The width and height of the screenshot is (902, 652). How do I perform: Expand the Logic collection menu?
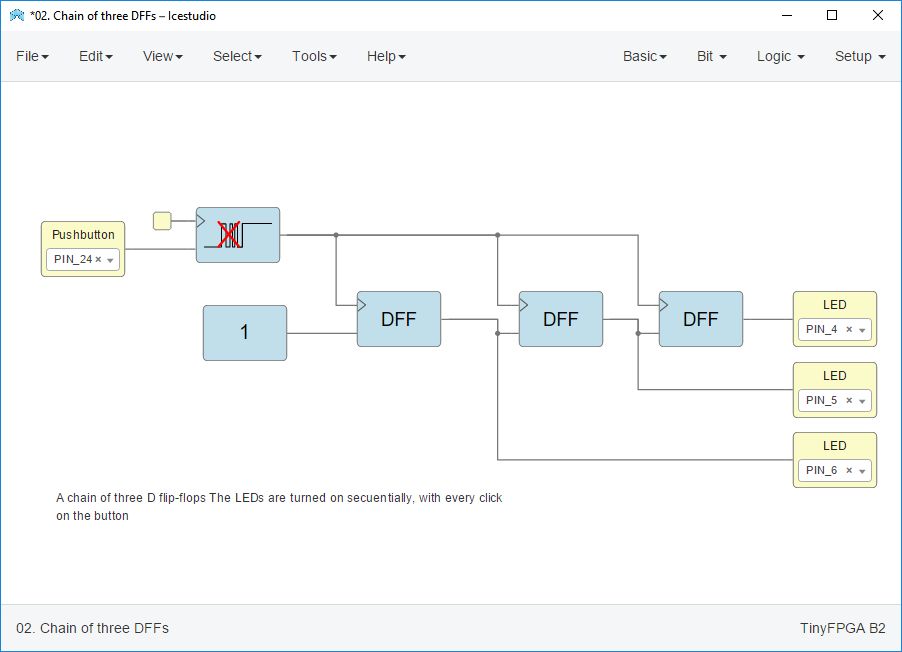(780, 56)
